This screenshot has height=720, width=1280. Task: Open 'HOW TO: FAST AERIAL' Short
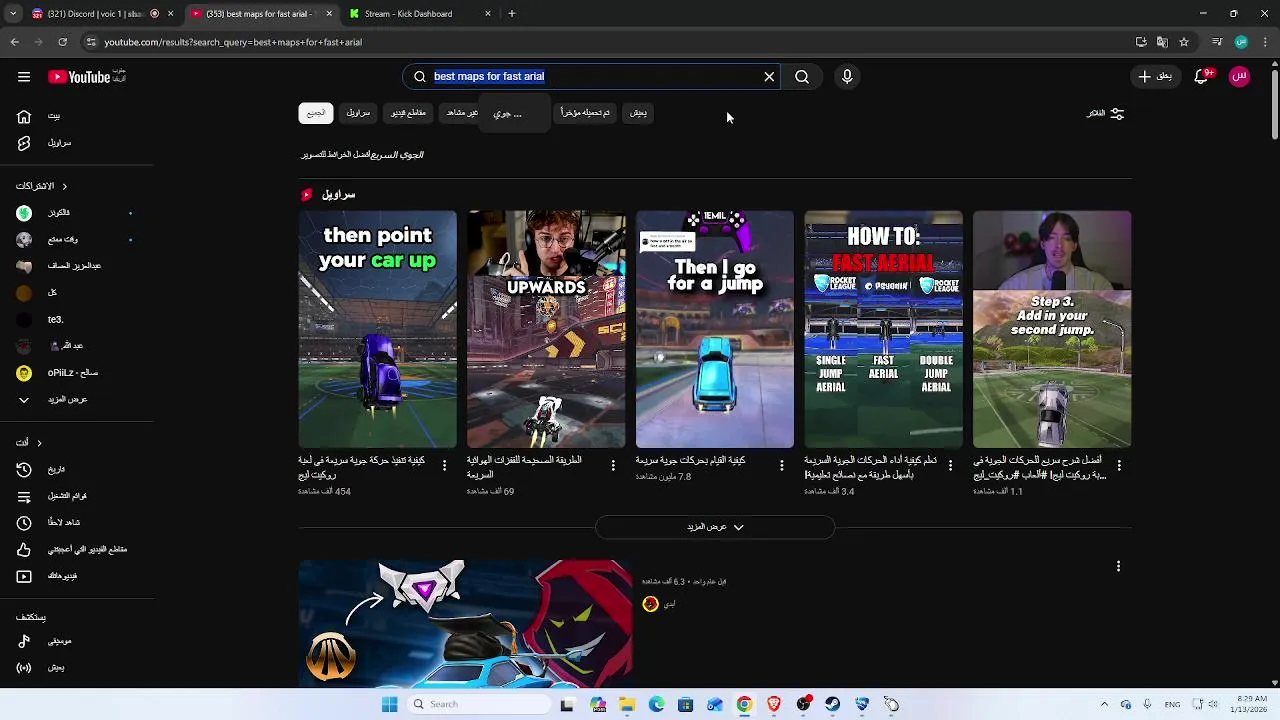click(884, 329)
